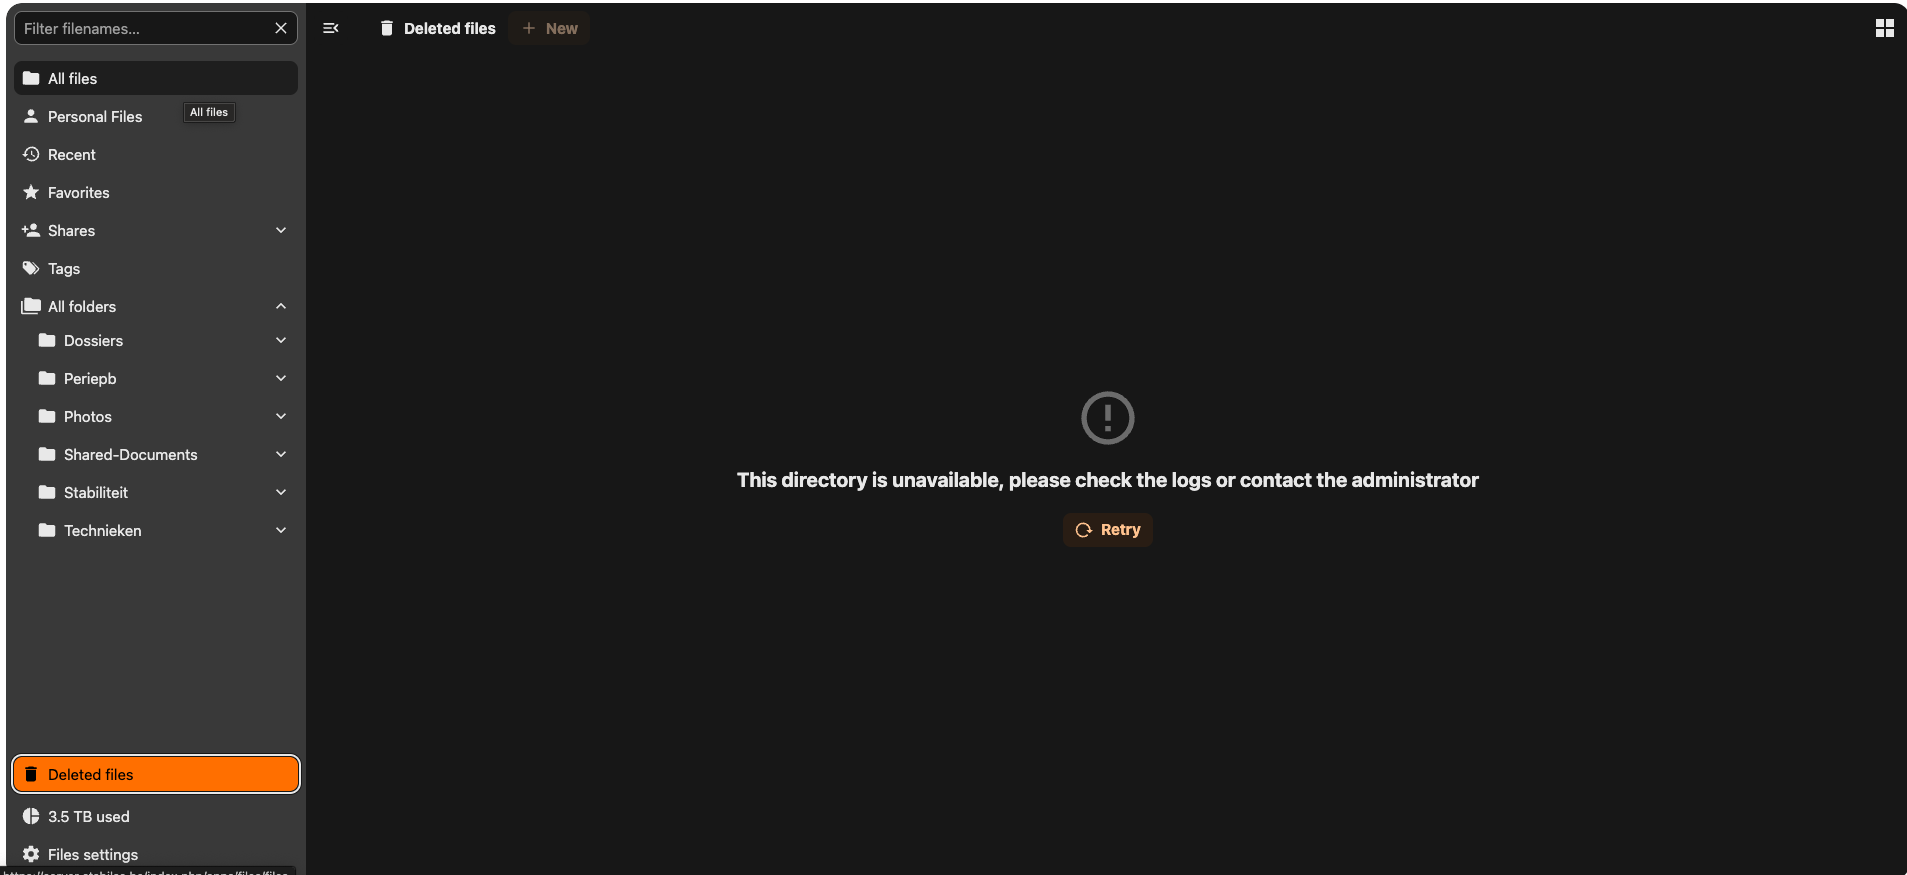Screen dimensions: 1907x875
Task: Open Files settings gear icon
Action: [x=31, y=854]
